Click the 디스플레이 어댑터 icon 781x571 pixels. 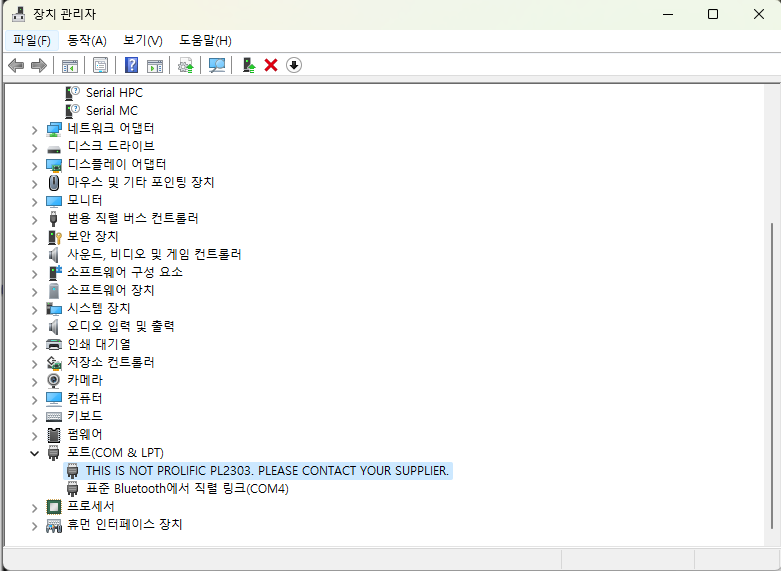pyautogui.click(x=54, y=165)
